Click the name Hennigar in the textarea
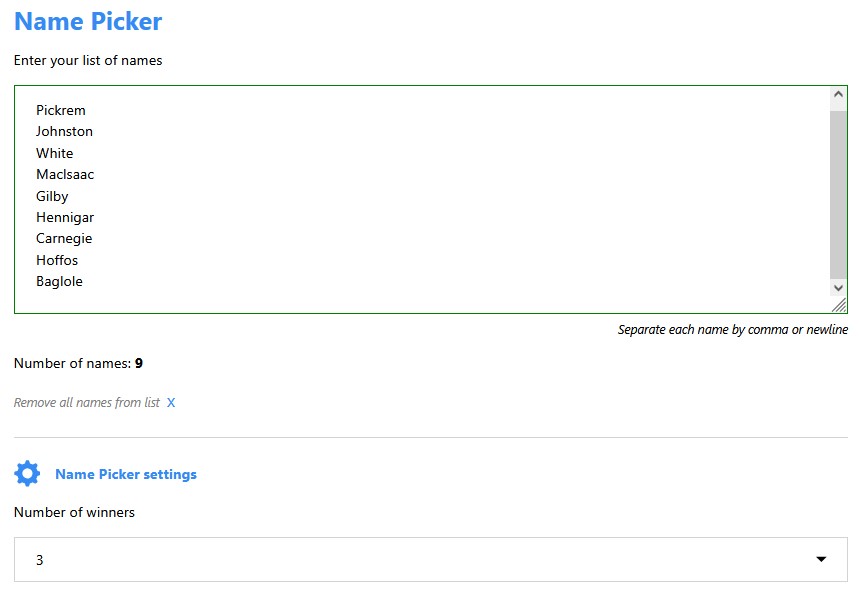Viewport: 859px width, 593px height. [x=65, y=217]
